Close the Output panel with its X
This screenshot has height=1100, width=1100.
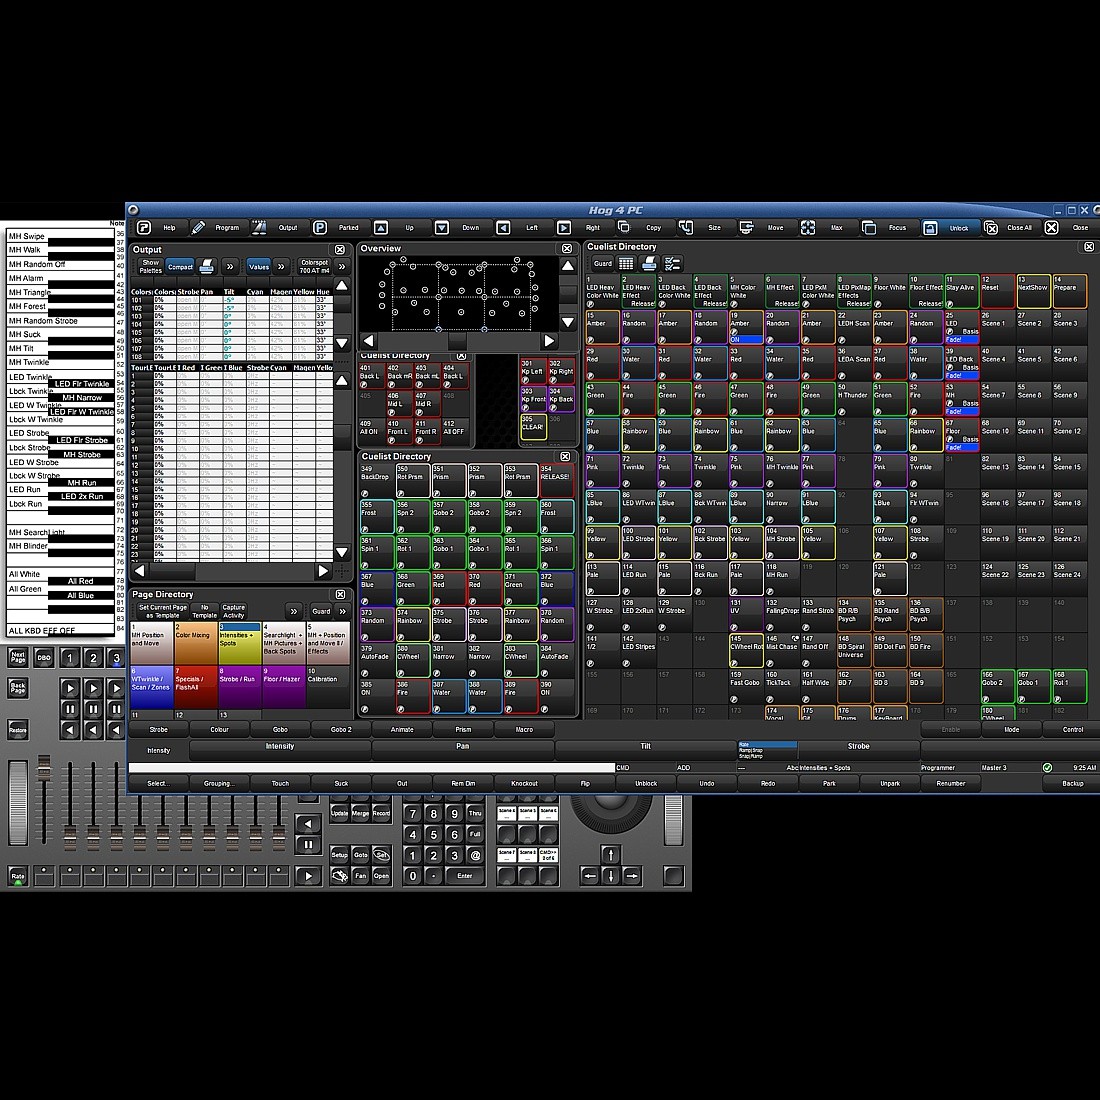click(x=340, y=250)
